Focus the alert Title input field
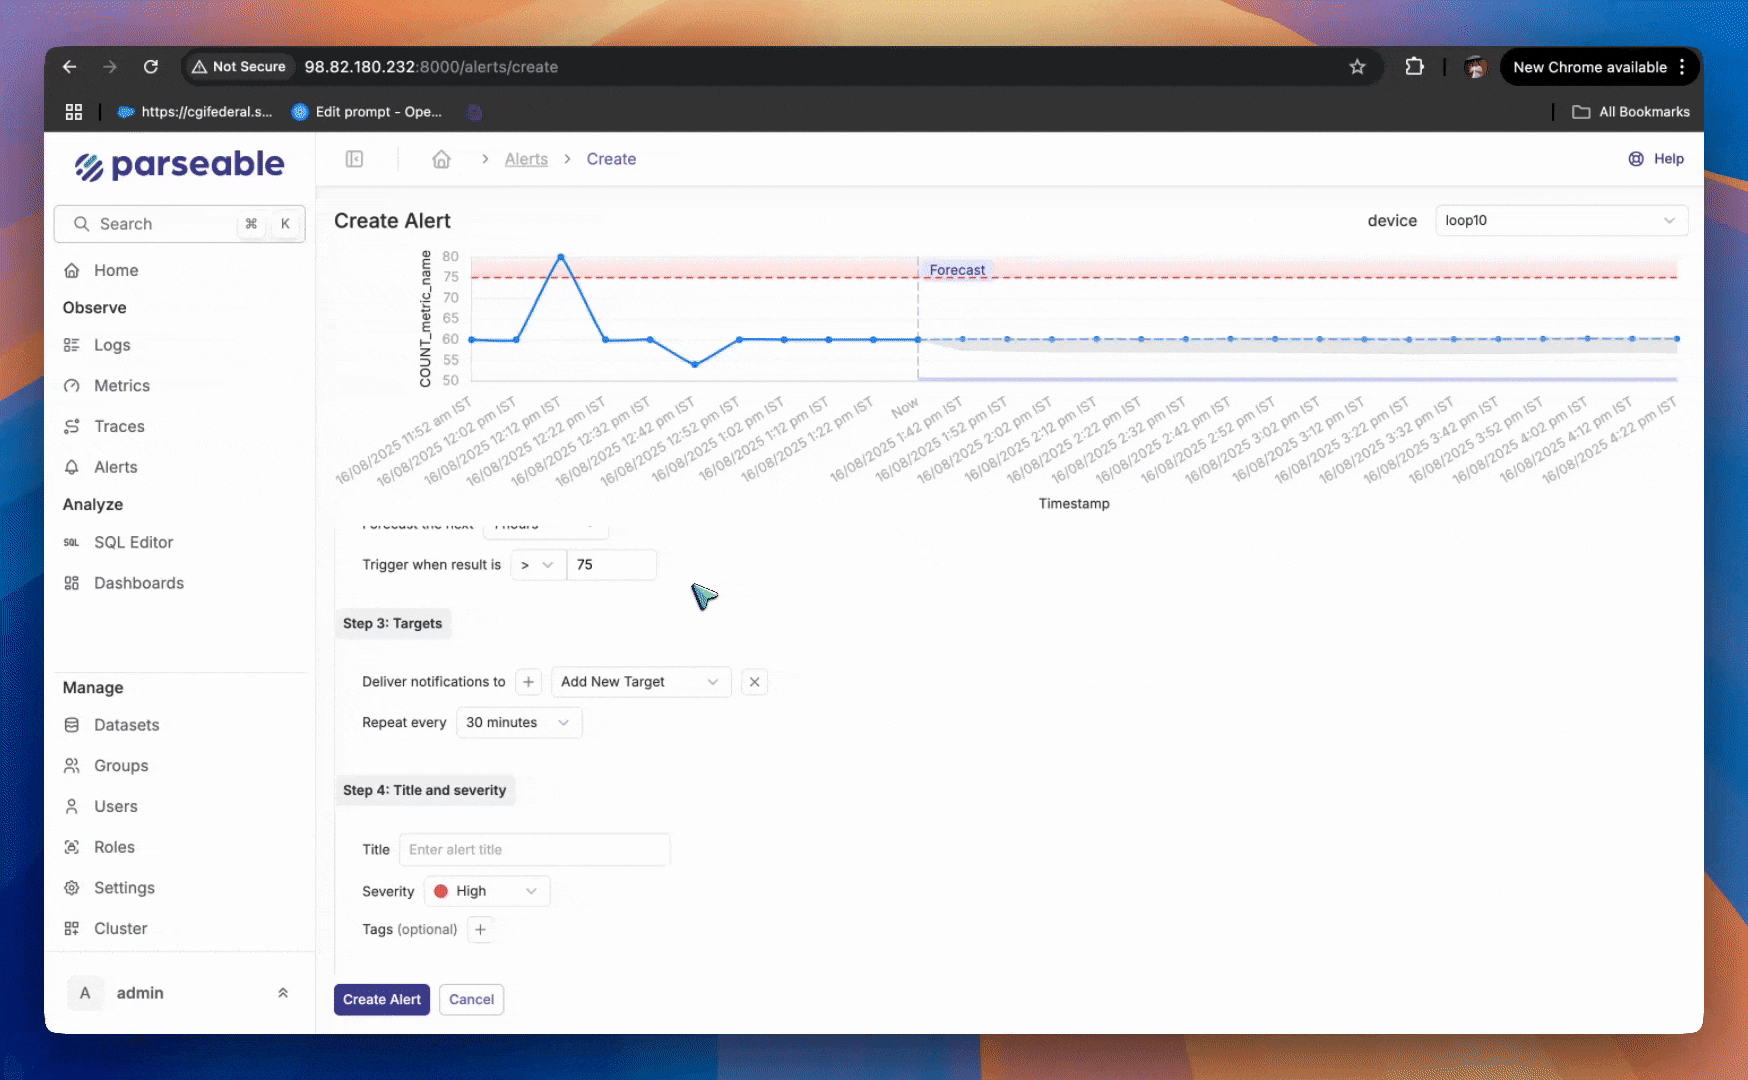1748x1080 pixels. click(534, 850)
